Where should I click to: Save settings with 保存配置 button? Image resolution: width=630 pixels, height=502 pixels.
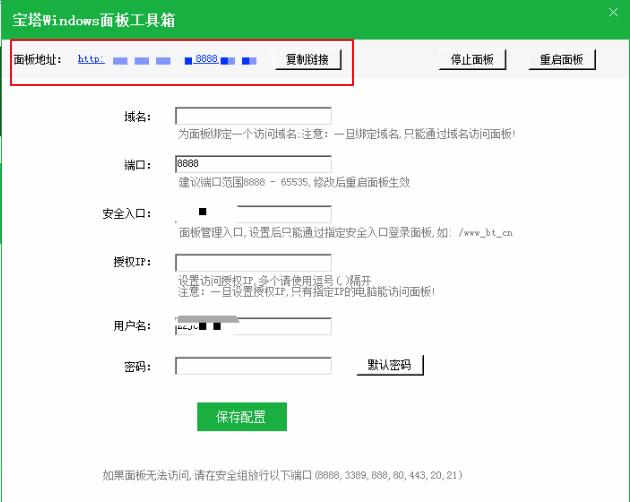click(x=242, y=417)
